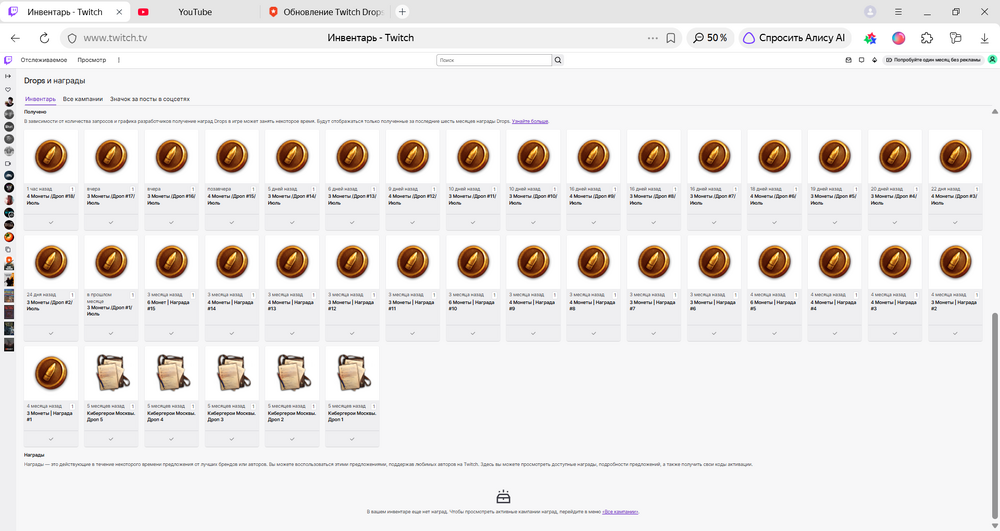1000x531 pixels.
Task: Click 'Кибергерои Москвы. Дроп 4' title
Action: pyautogui.click(x=170, y=416)
